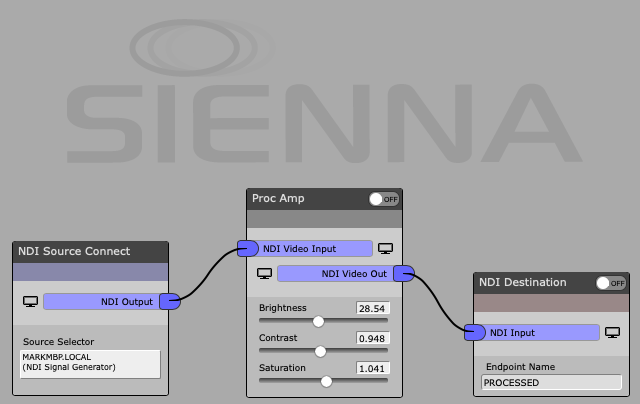
Task: Click the NDI Destination node title
Action: pos(522,282)
